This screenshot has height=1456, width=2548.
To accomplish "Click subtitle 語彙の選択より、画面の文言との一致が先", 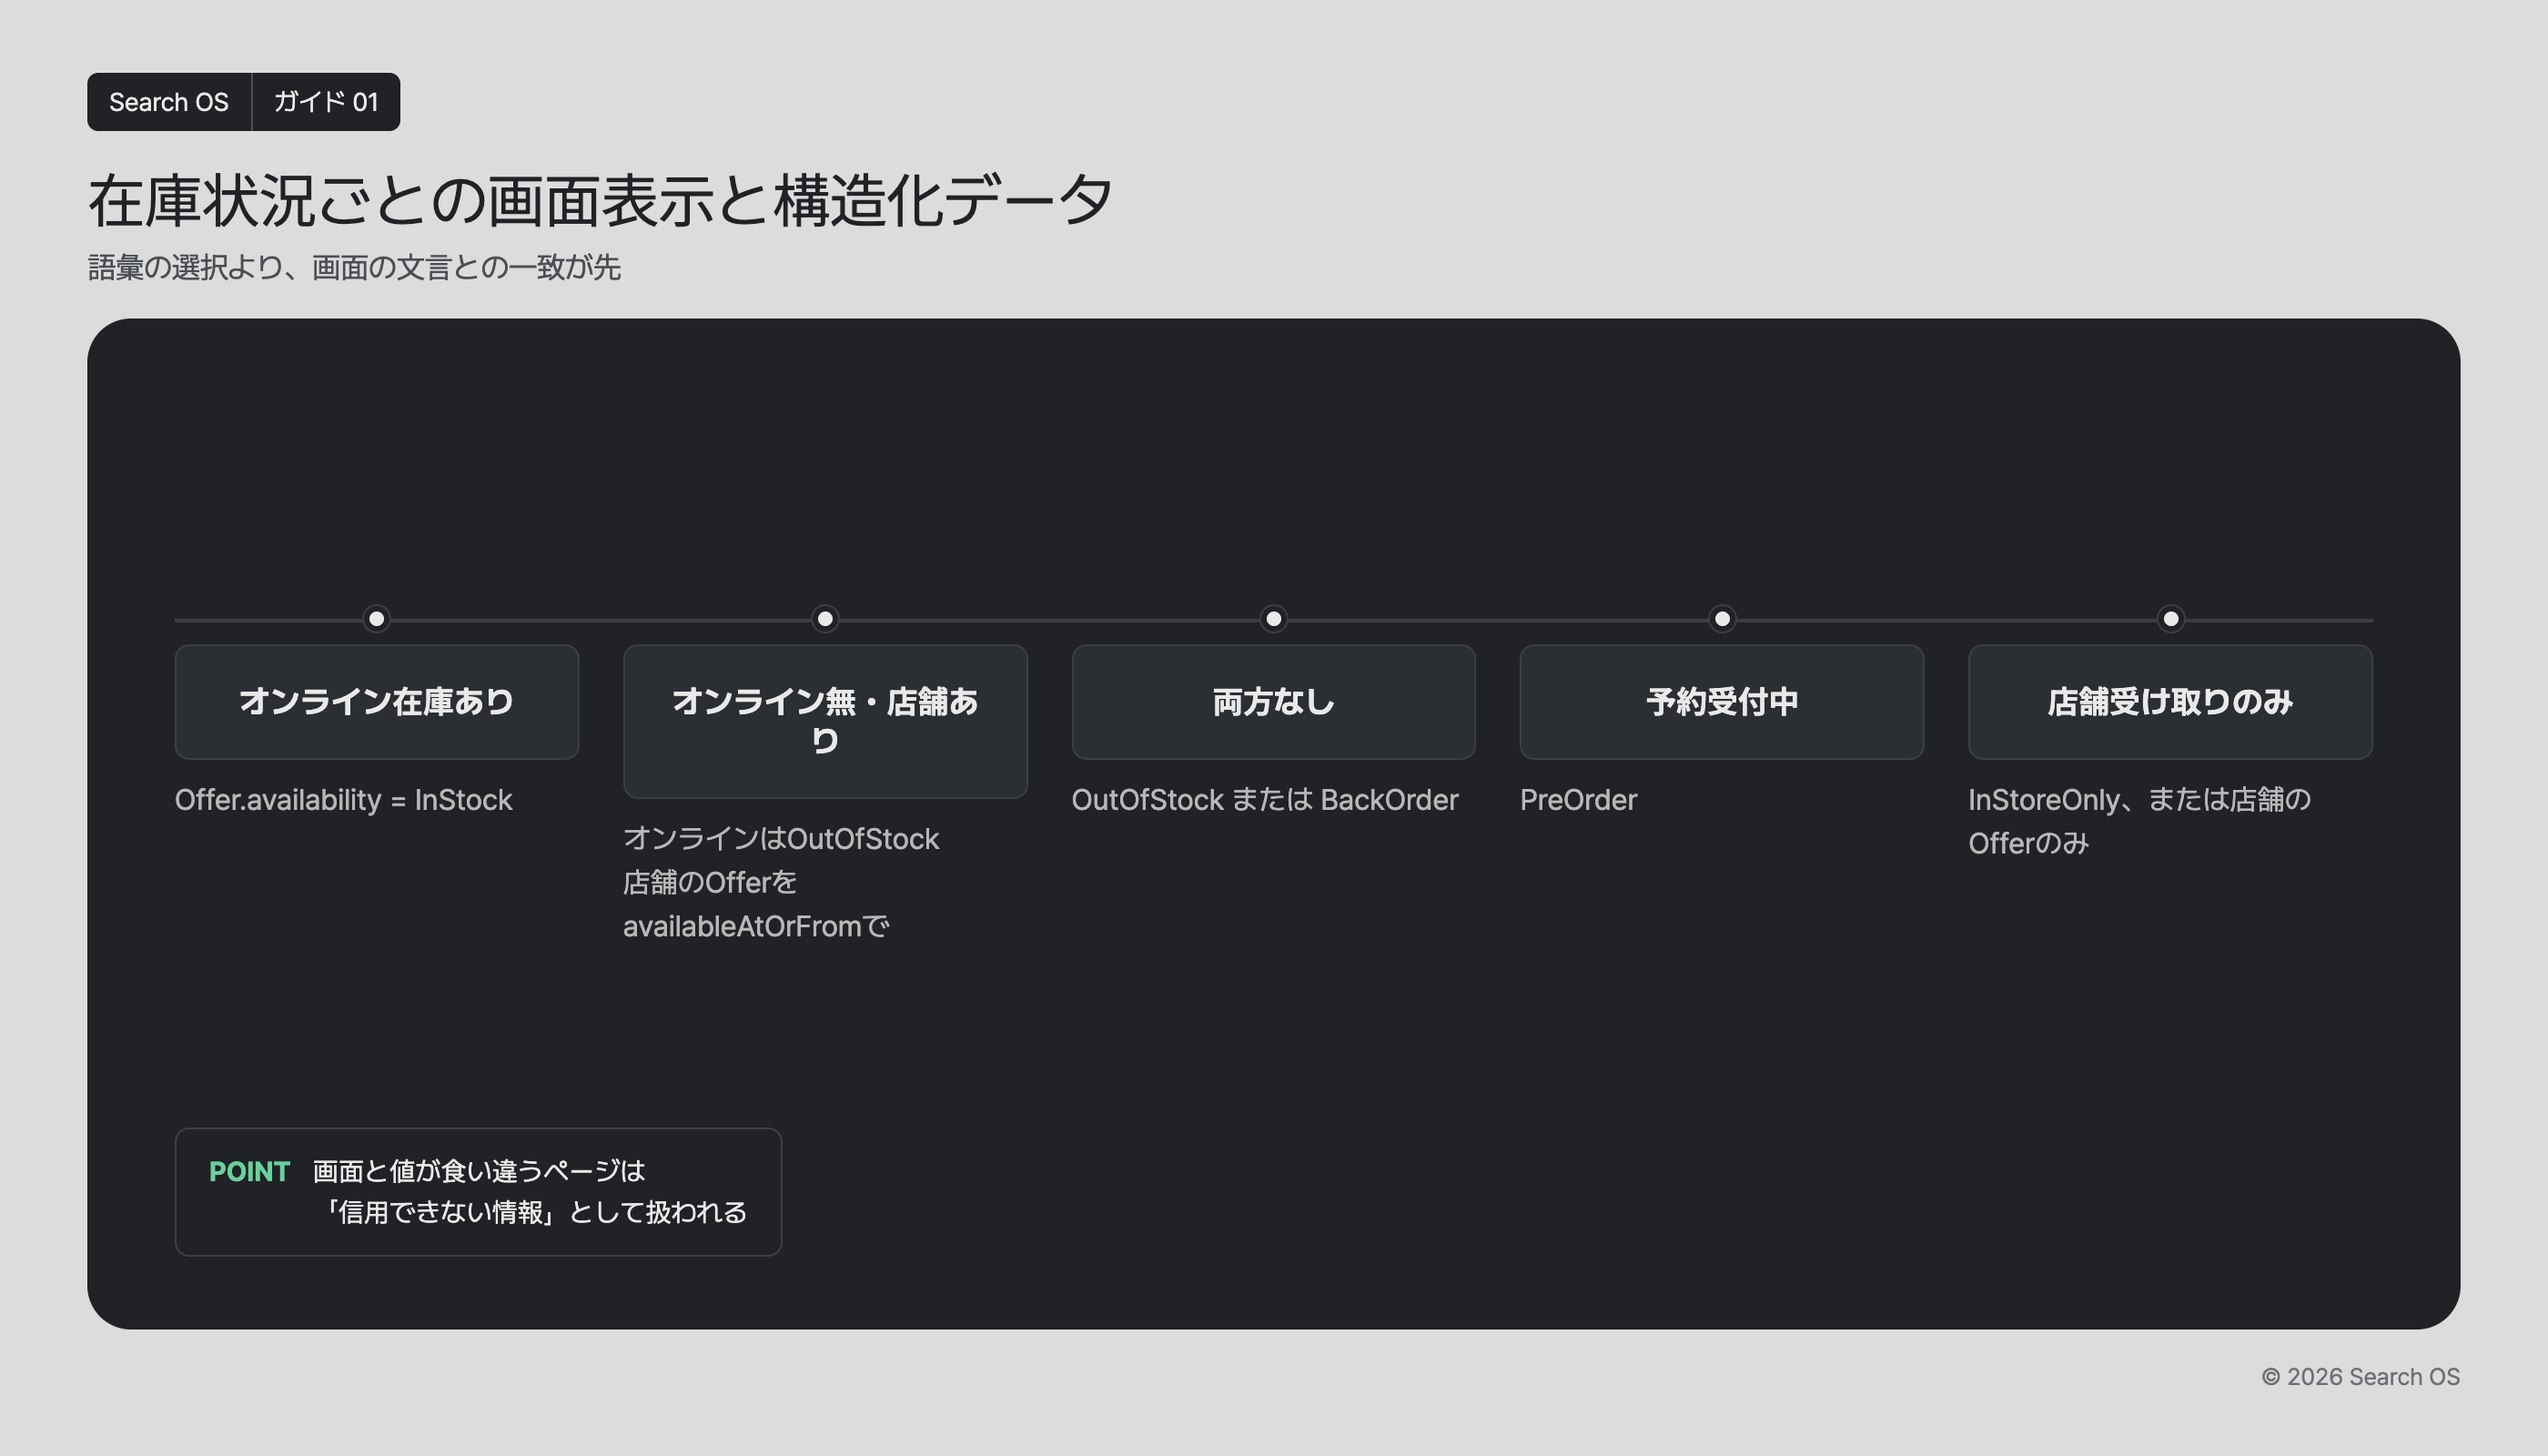I will [354, 268].
